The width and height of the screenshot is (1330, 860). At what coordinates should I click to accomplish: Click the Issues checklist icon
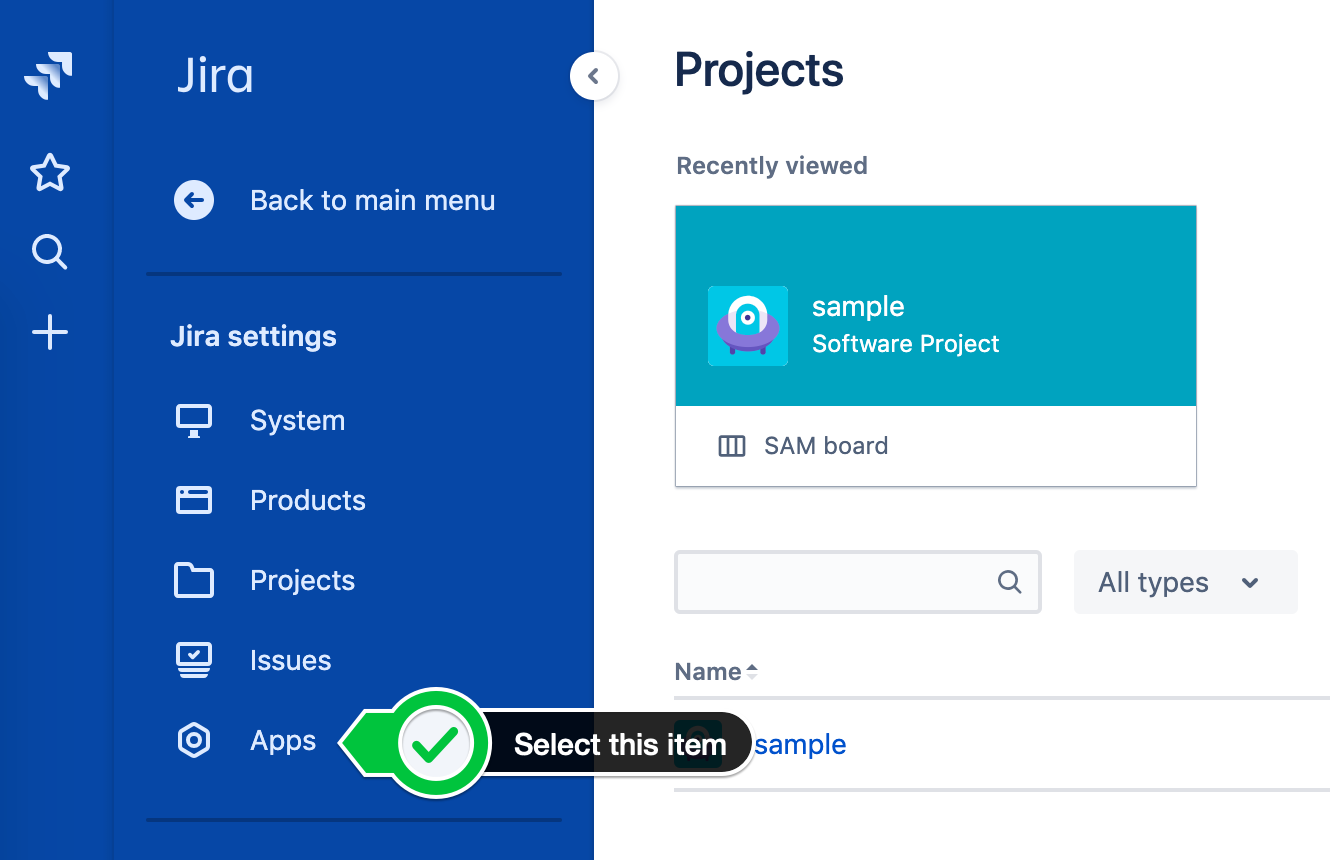pos(194,660)
